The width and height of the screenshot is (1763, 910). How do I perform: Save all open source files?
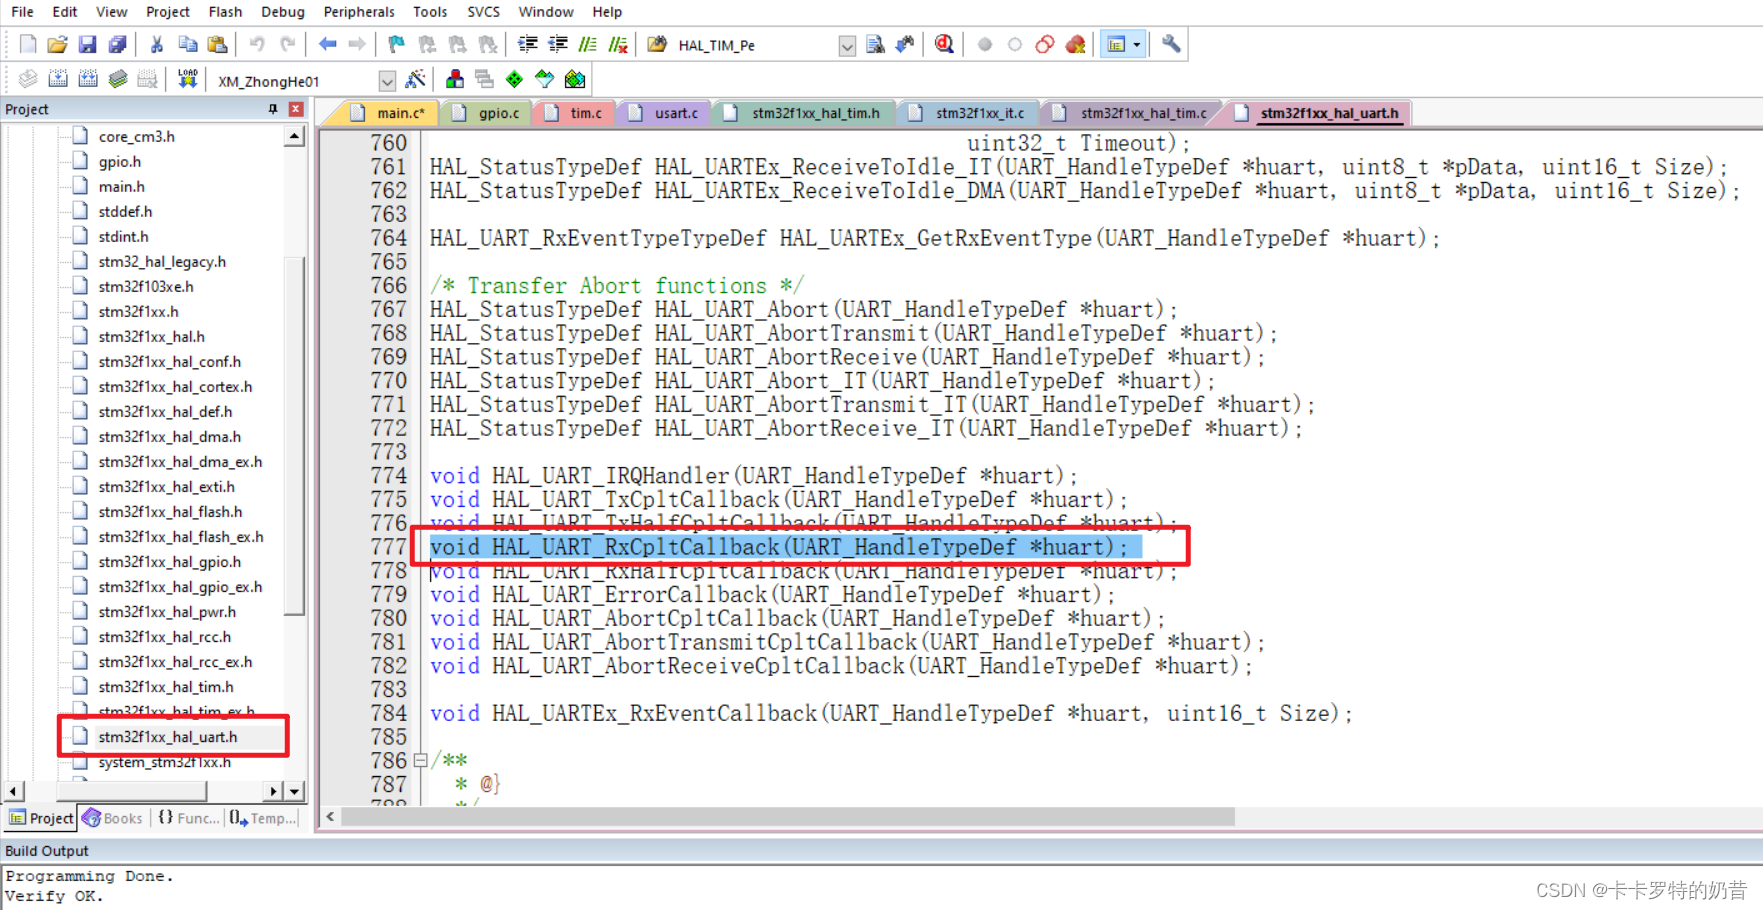pos(118,44)
